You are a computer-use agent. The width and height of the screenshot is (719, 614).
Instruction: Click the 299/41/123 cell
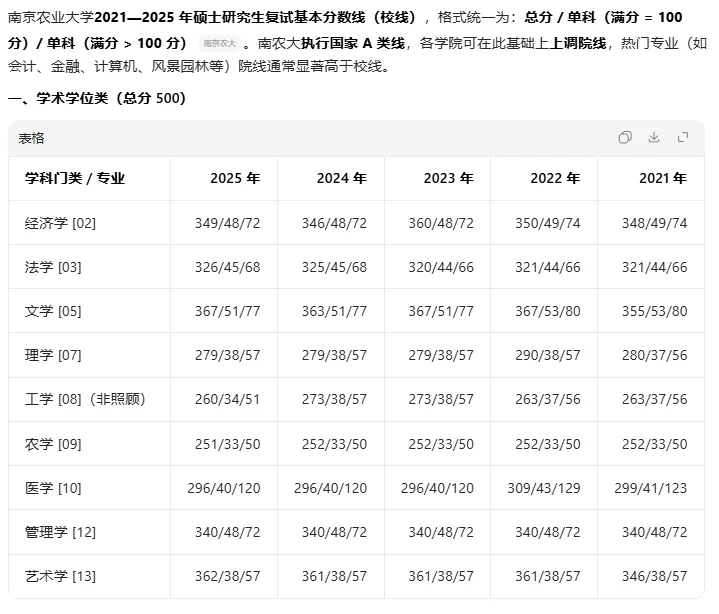pos(651,488)
